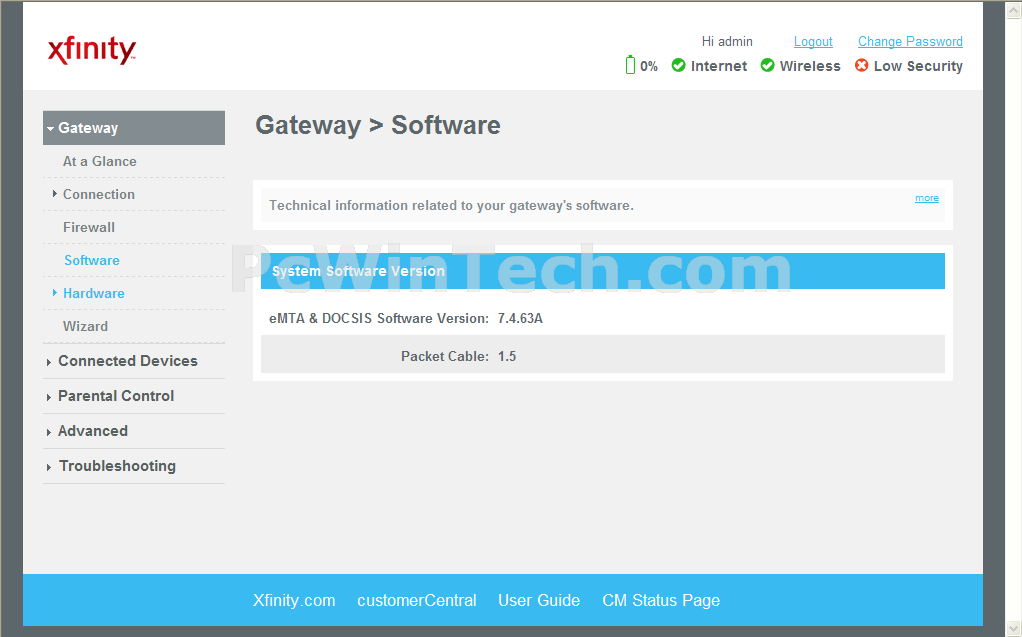Viewport: 1022px width, 637px height.
Task: Click the Hardware menu label
Action: (94, 293)
